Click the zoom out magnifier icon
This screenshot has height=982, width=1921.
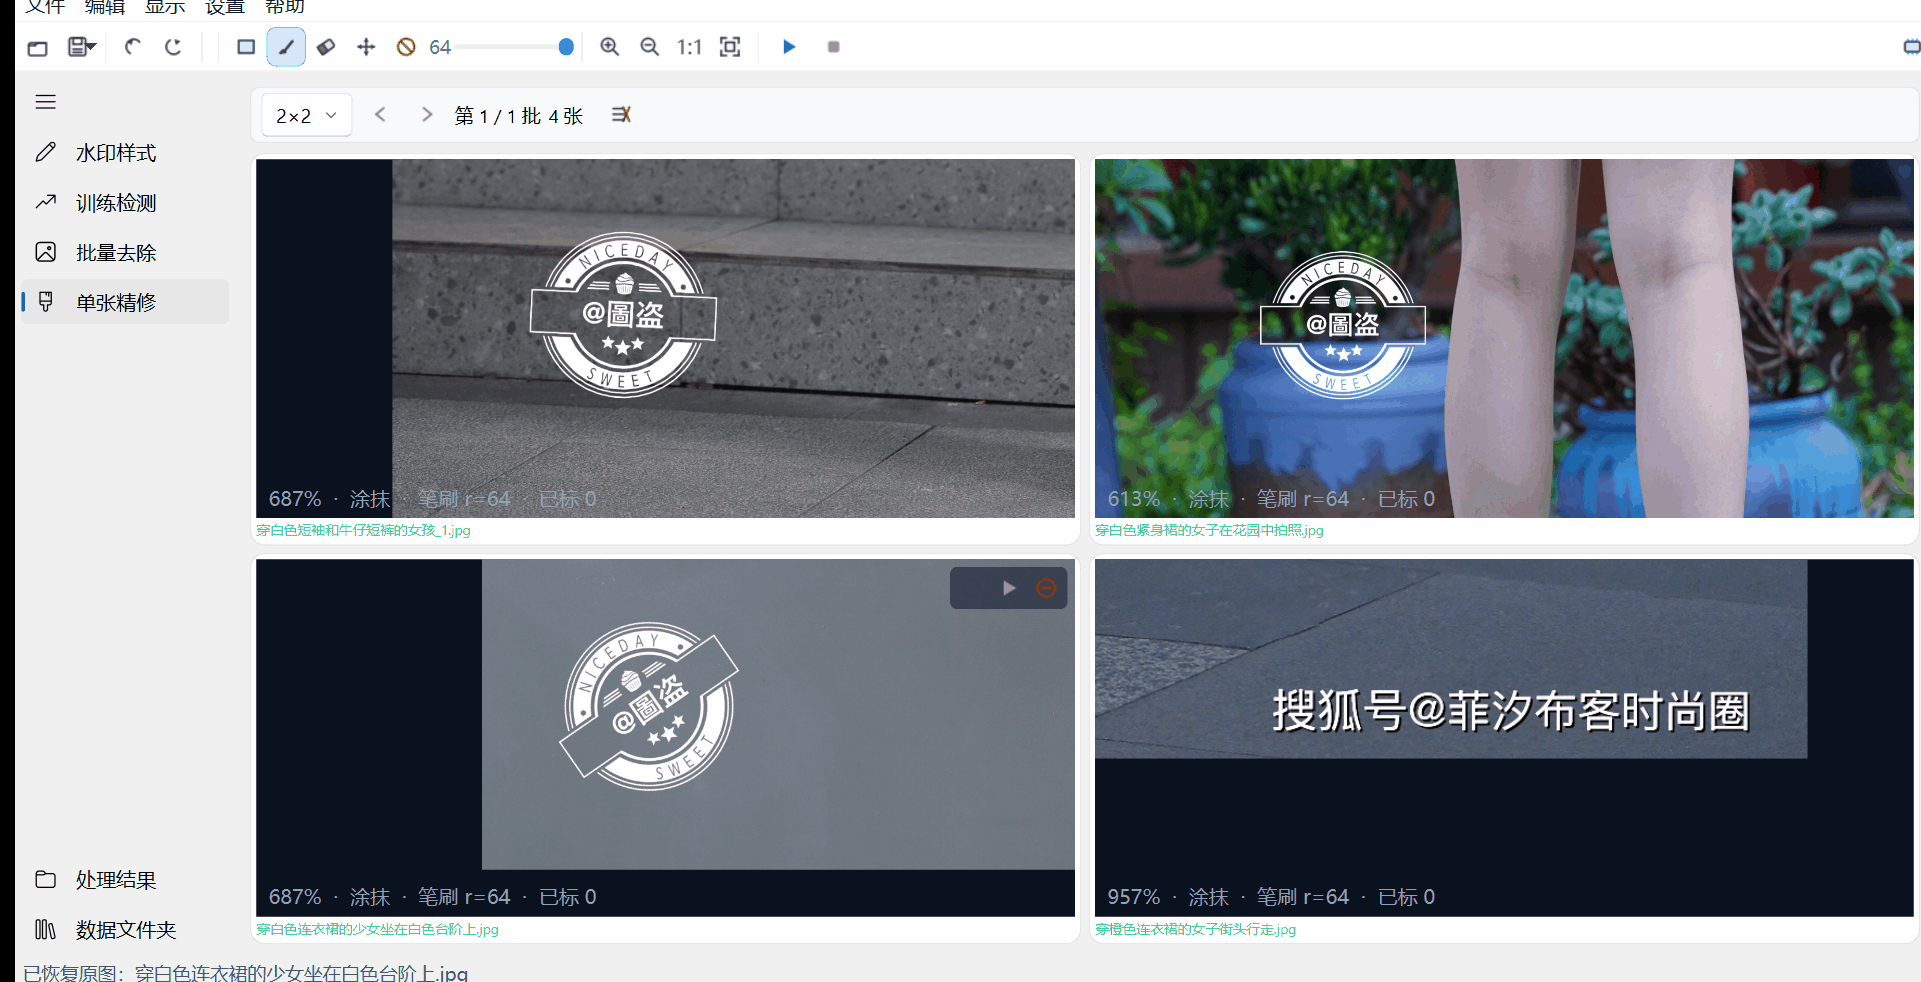tap(649, 47)
